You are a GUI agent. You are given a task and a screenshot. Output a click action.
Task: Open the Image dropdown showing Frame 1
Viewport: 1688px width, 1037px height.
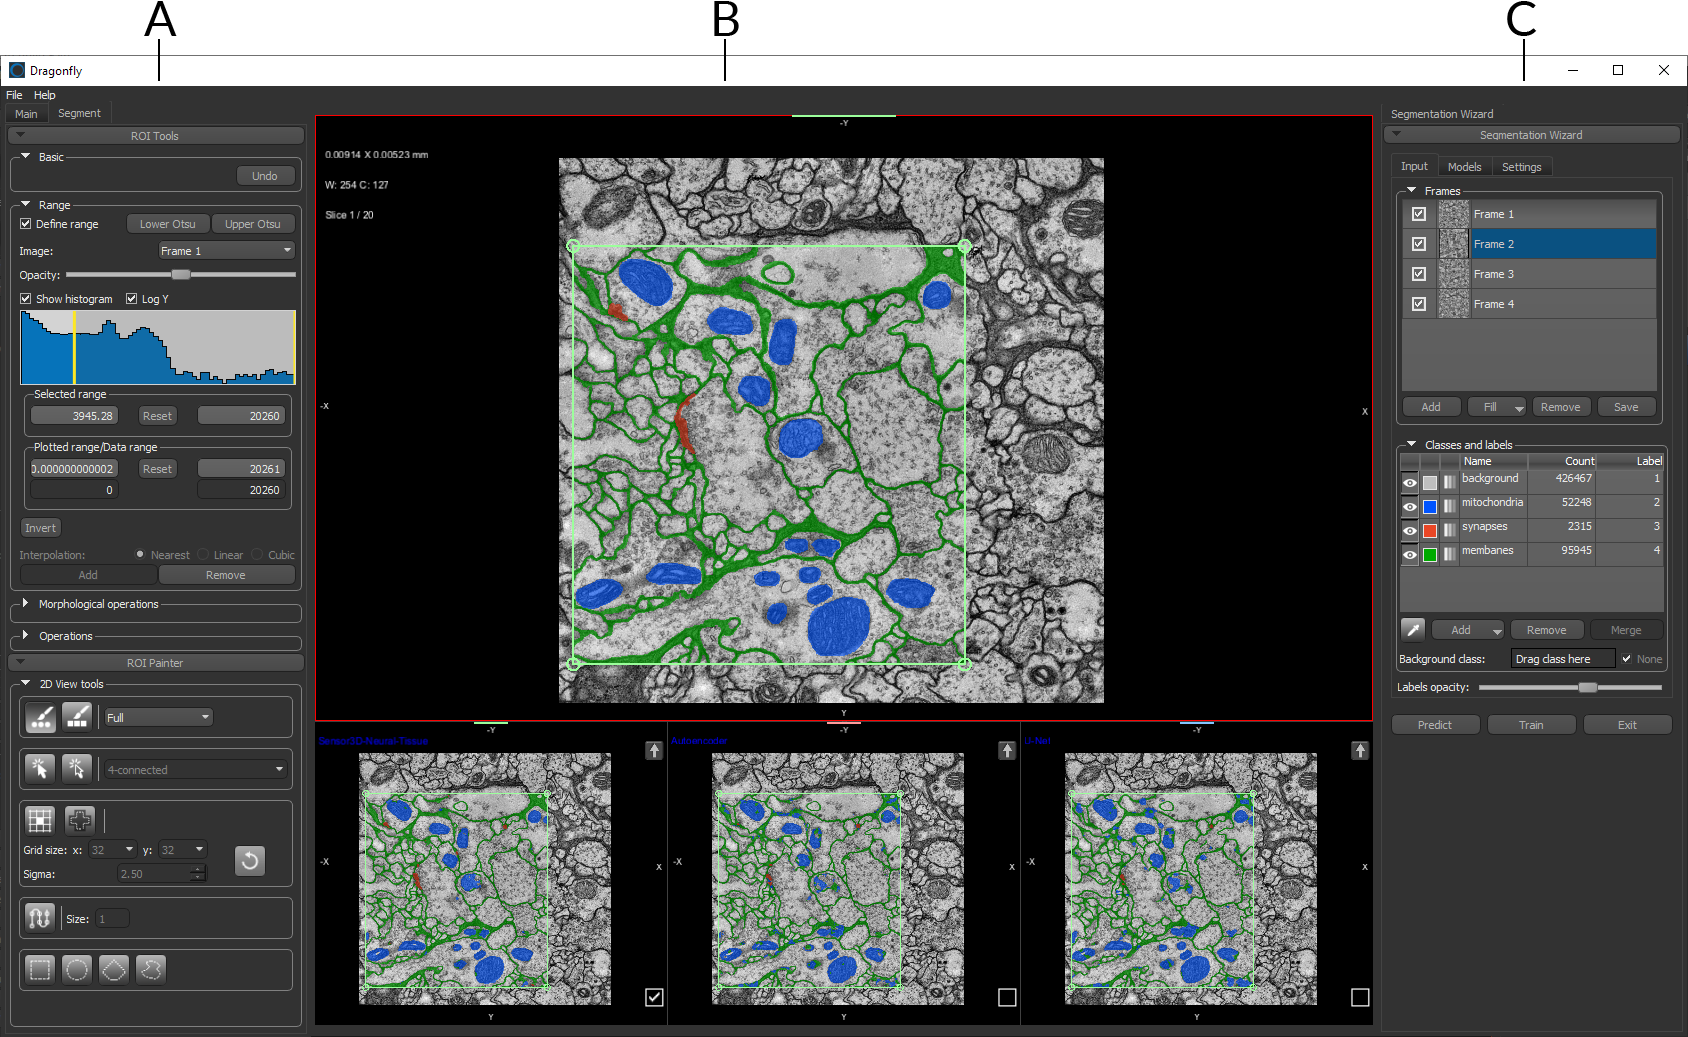click(227, 251)
